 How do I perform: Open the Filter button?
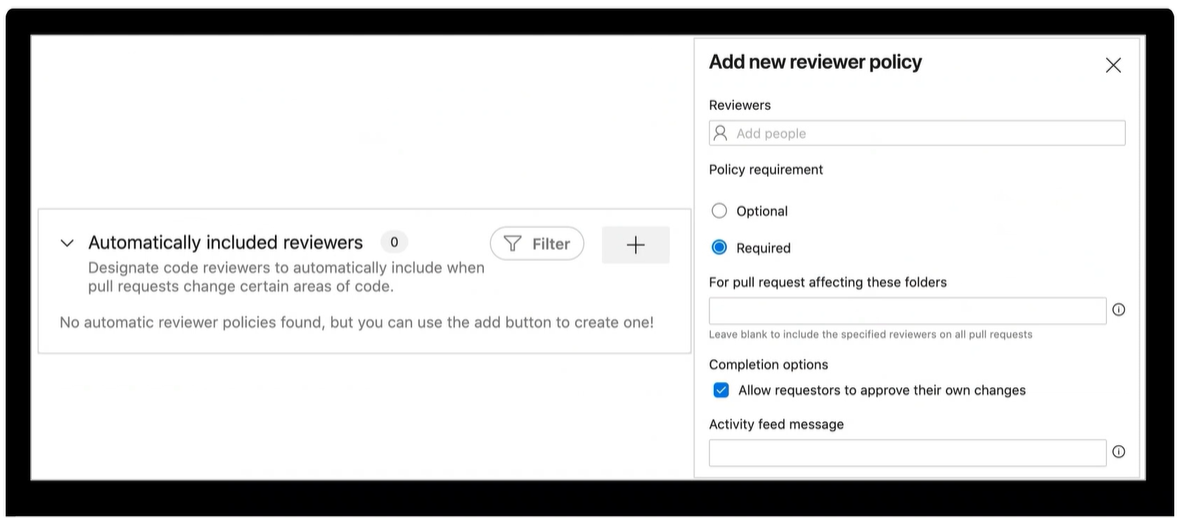tap(537, 244)
